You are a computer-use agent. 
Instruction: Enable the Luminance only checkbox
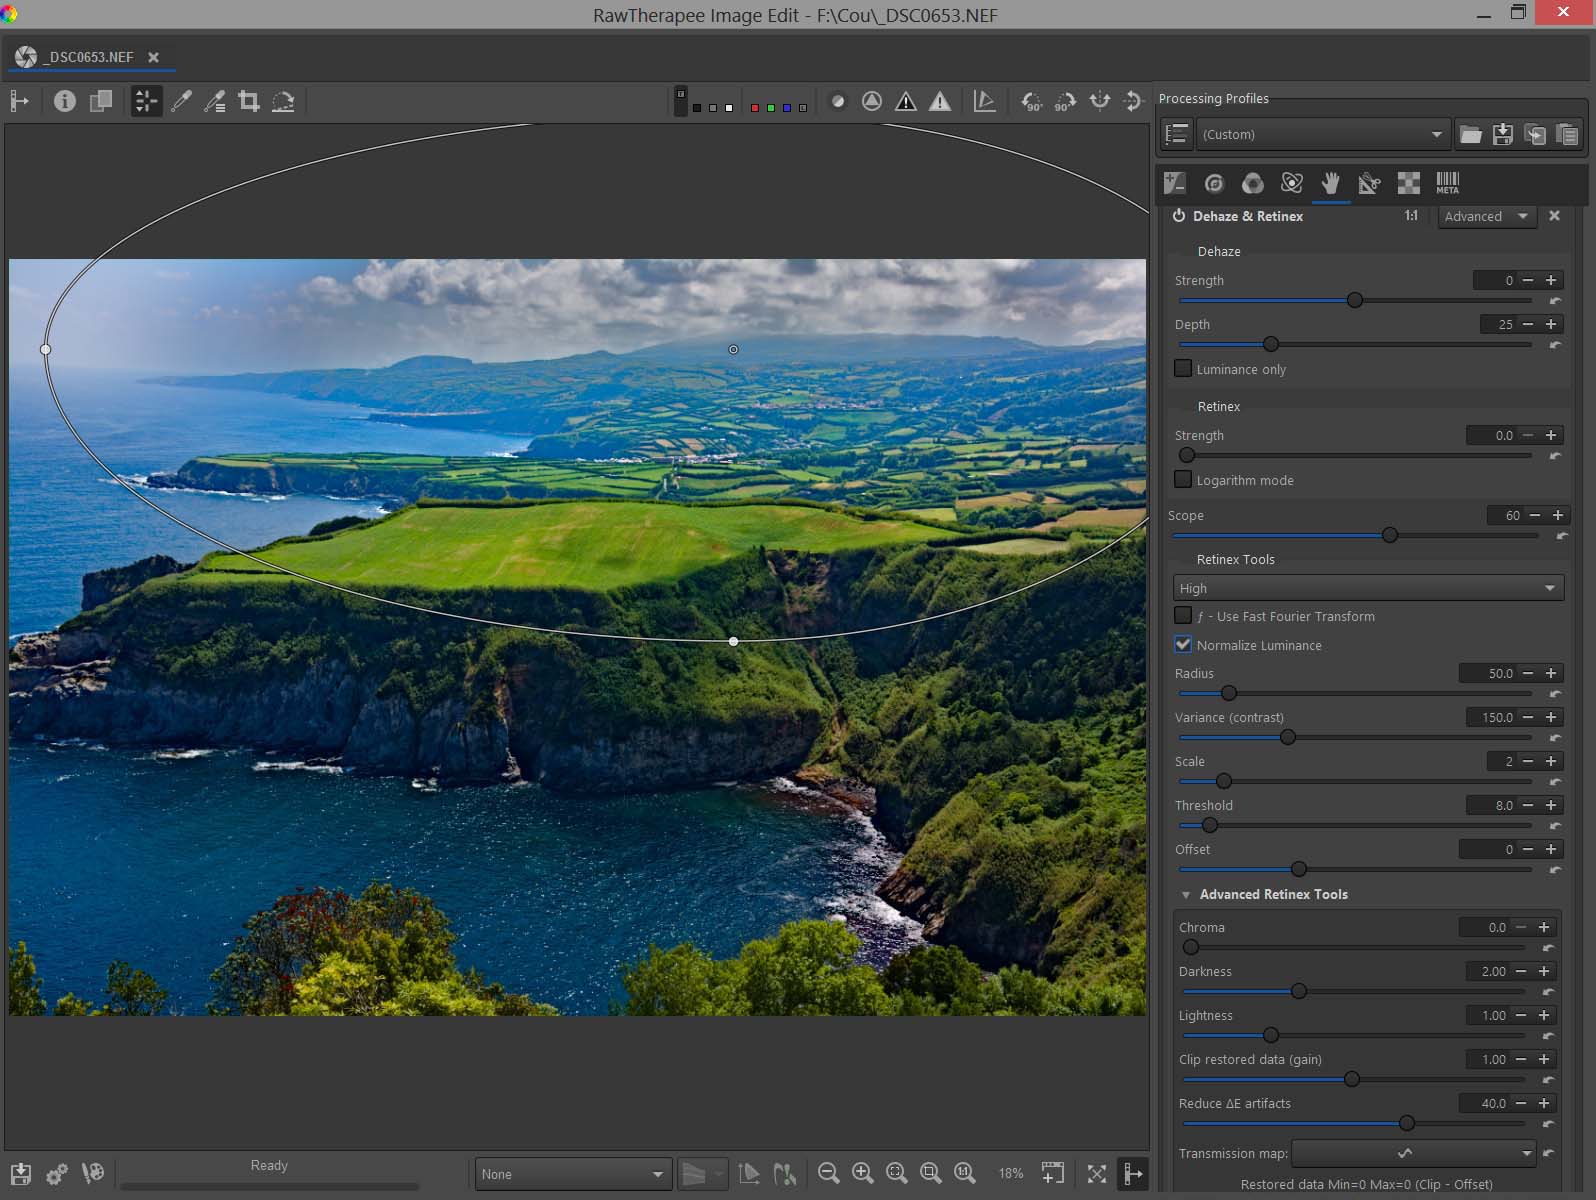1183,369
